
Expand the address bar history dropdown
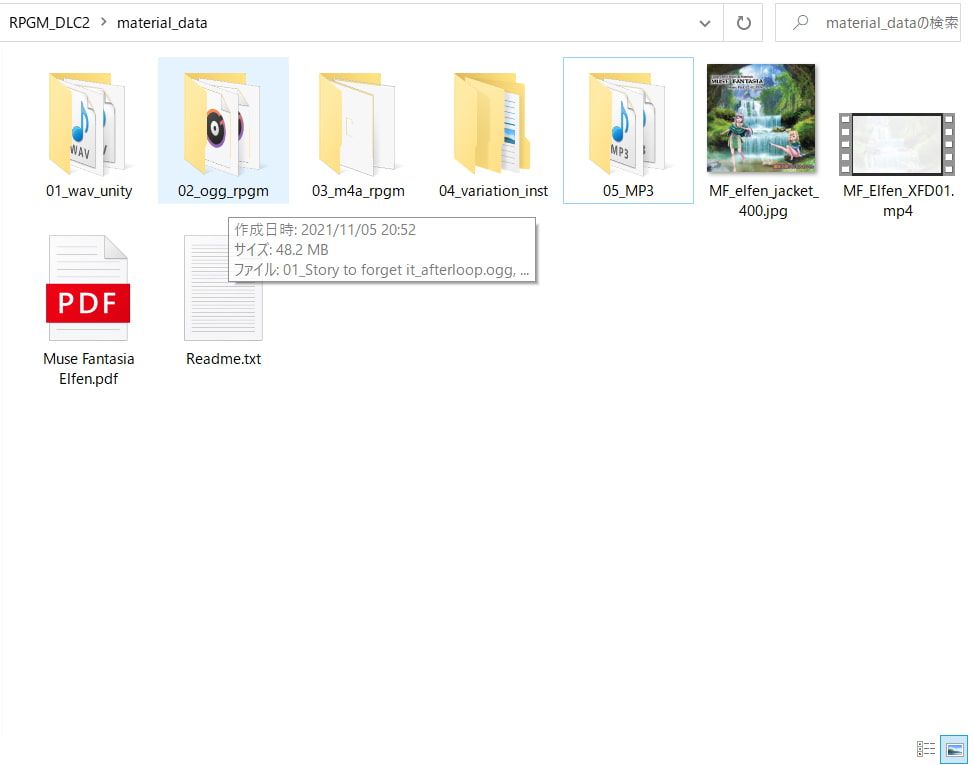tap(705, 23)
